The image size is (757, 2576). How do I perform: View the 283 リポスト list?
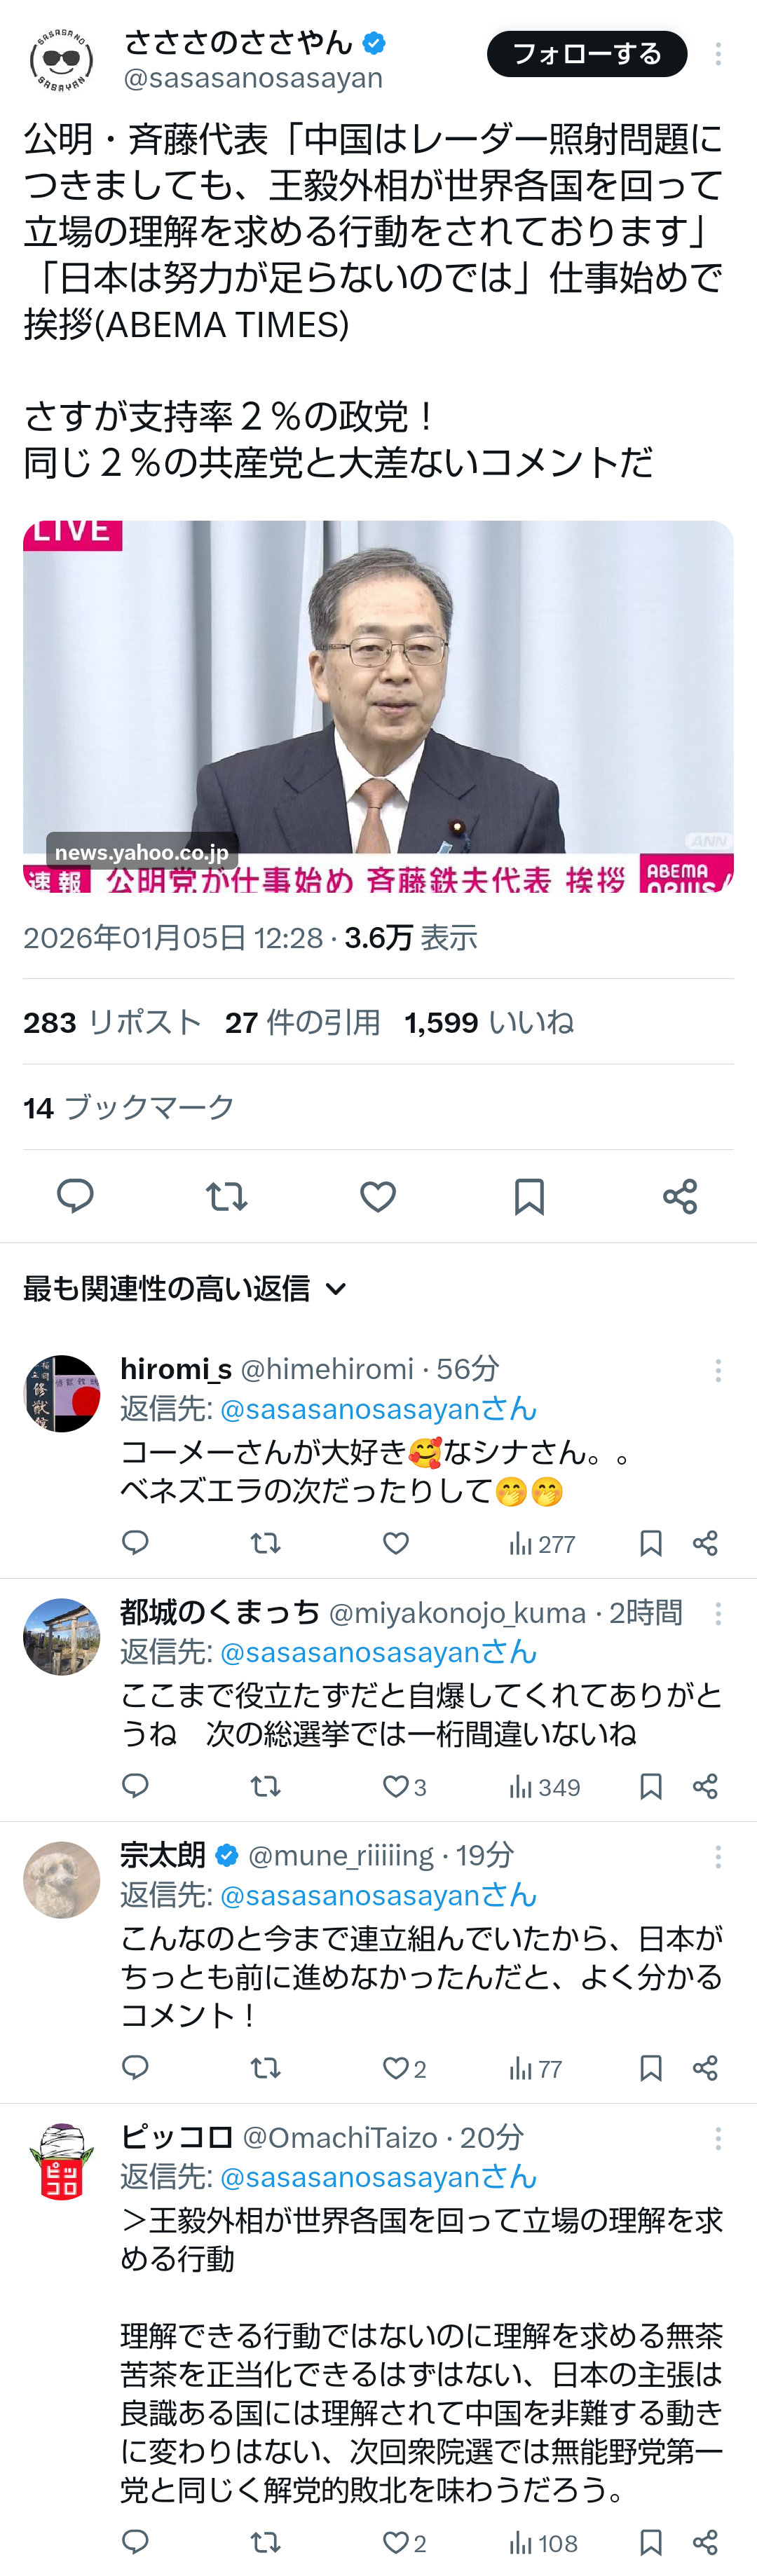[x=112, y=1022]
